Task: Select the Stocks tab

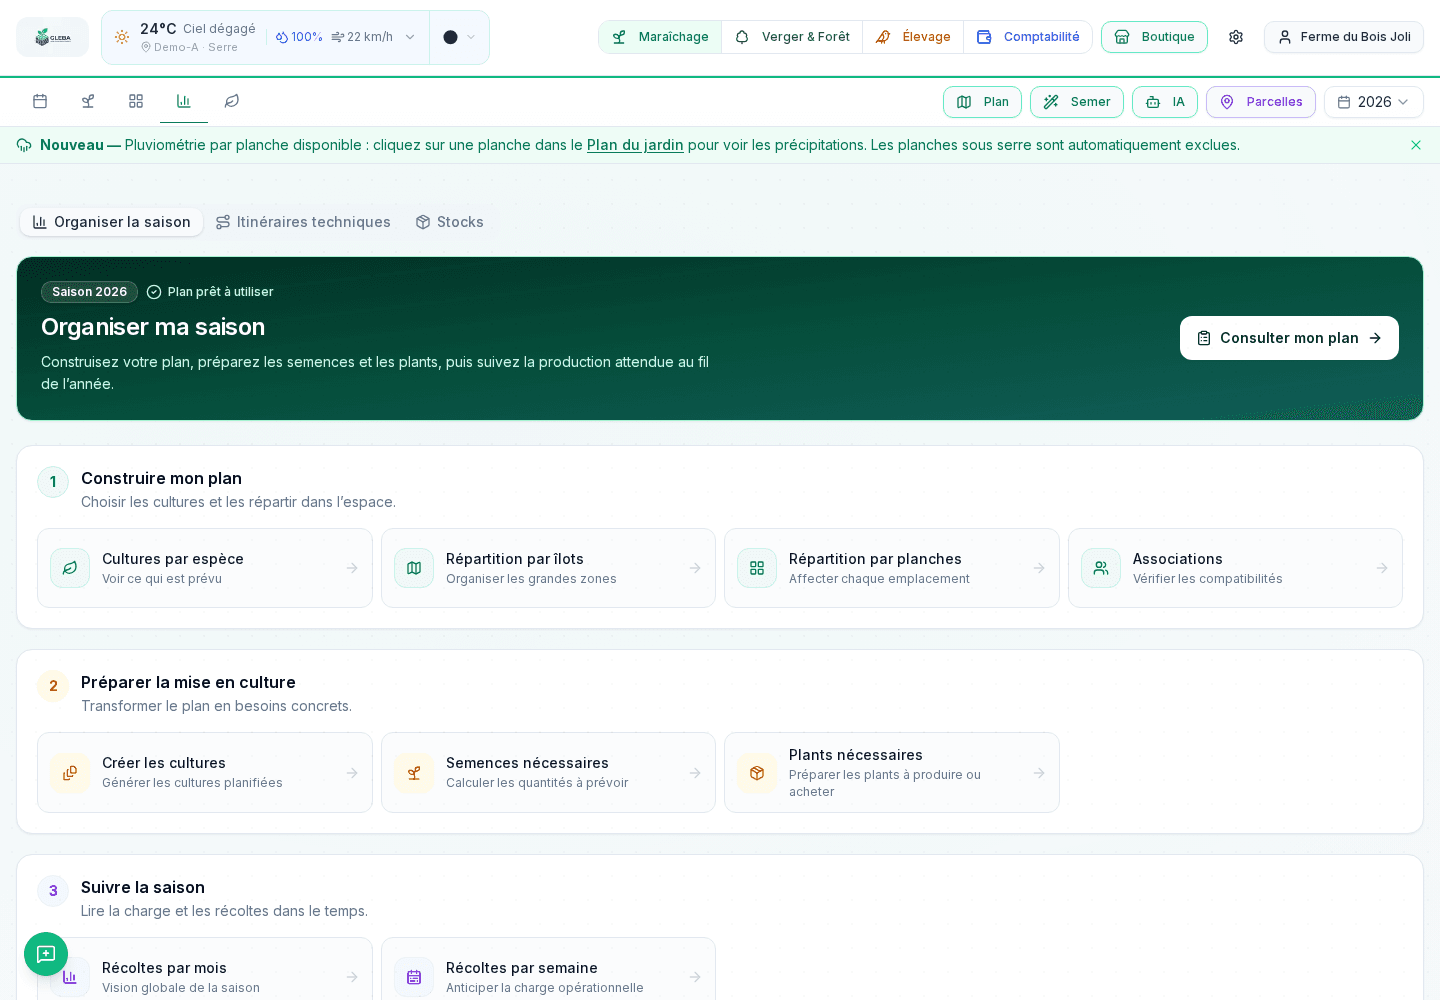Action: [449, 222]
